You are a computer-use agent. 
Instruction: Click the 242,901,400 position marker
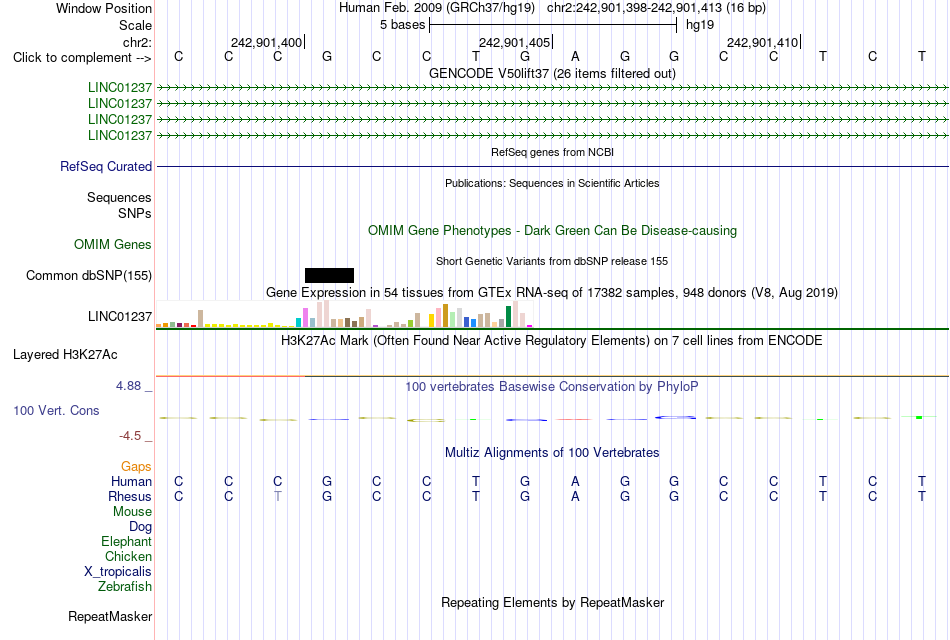tap(267, 42)
